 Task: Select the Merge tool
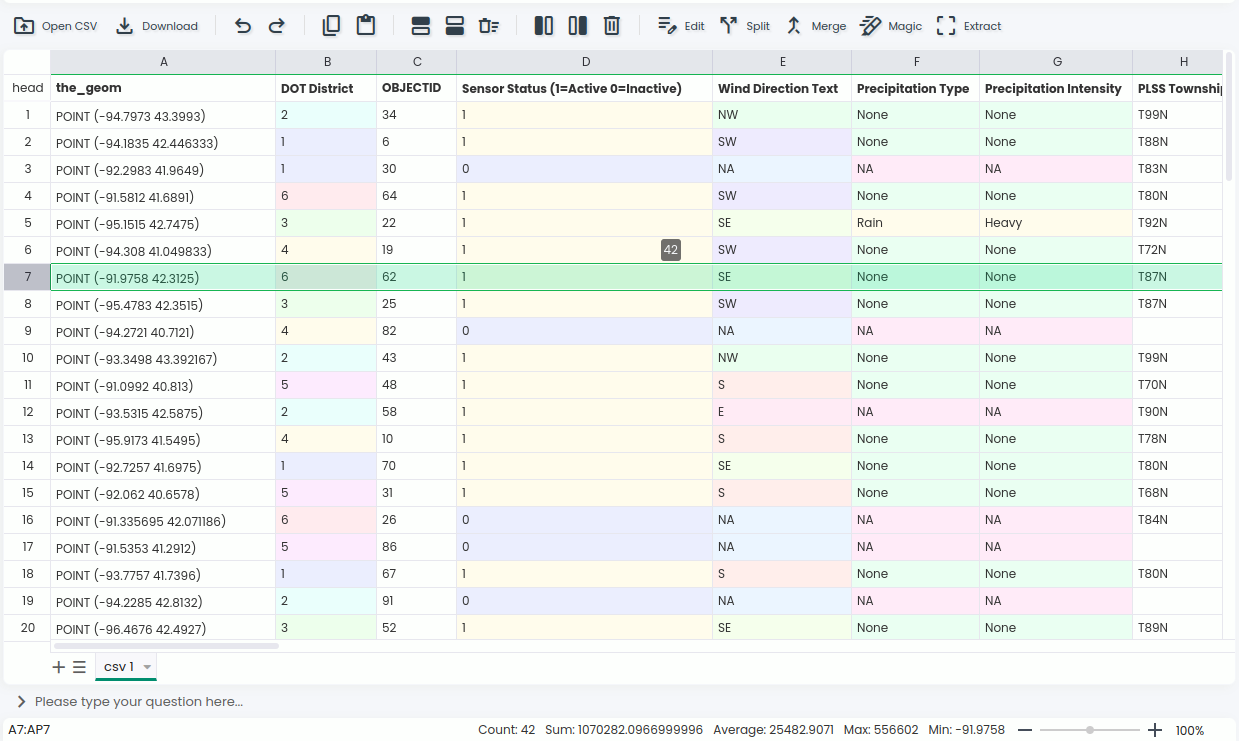816,26
